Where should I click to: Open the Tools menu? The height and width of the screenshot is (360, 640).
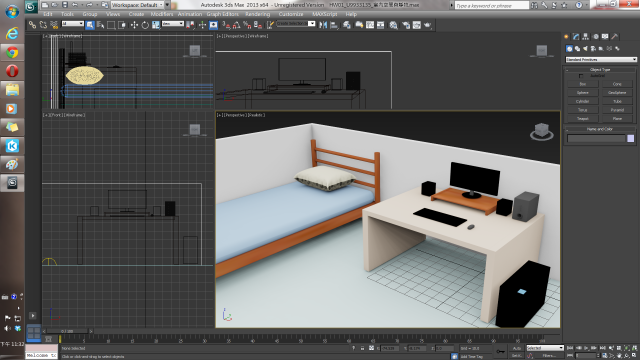67,14
